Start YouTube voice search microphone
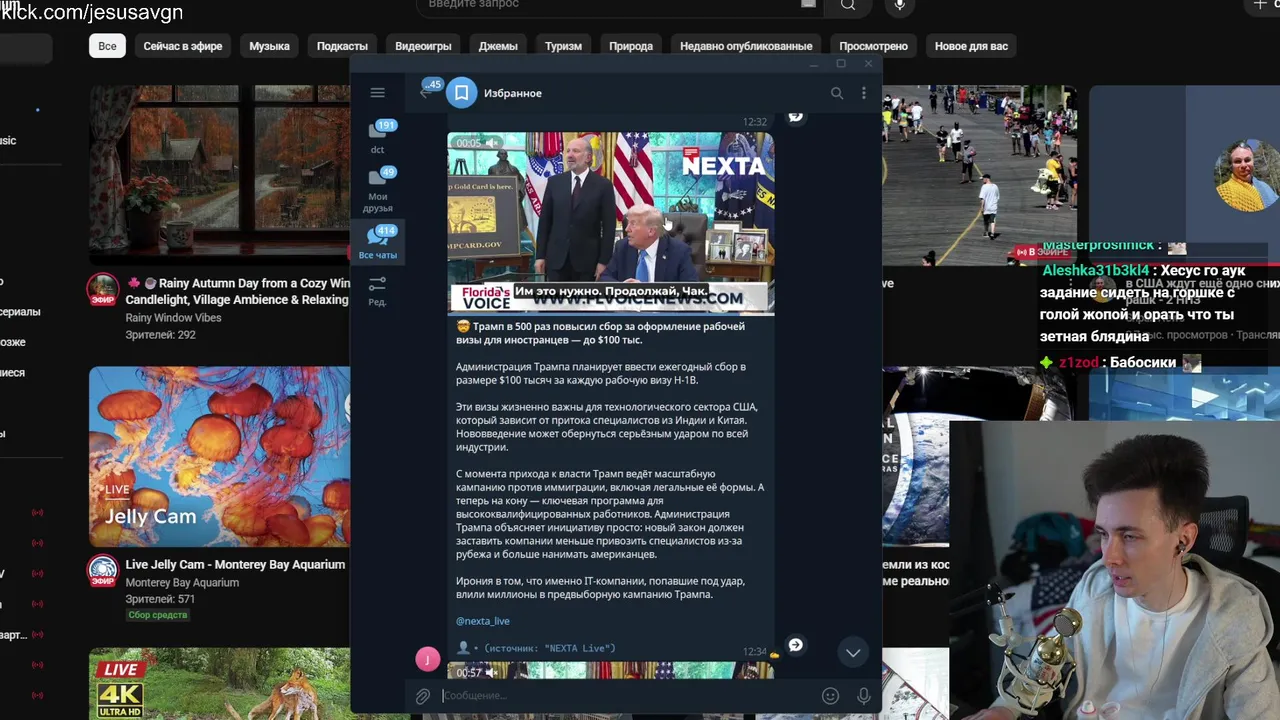Screen dimensions: 1280x720 coord(900,6)
